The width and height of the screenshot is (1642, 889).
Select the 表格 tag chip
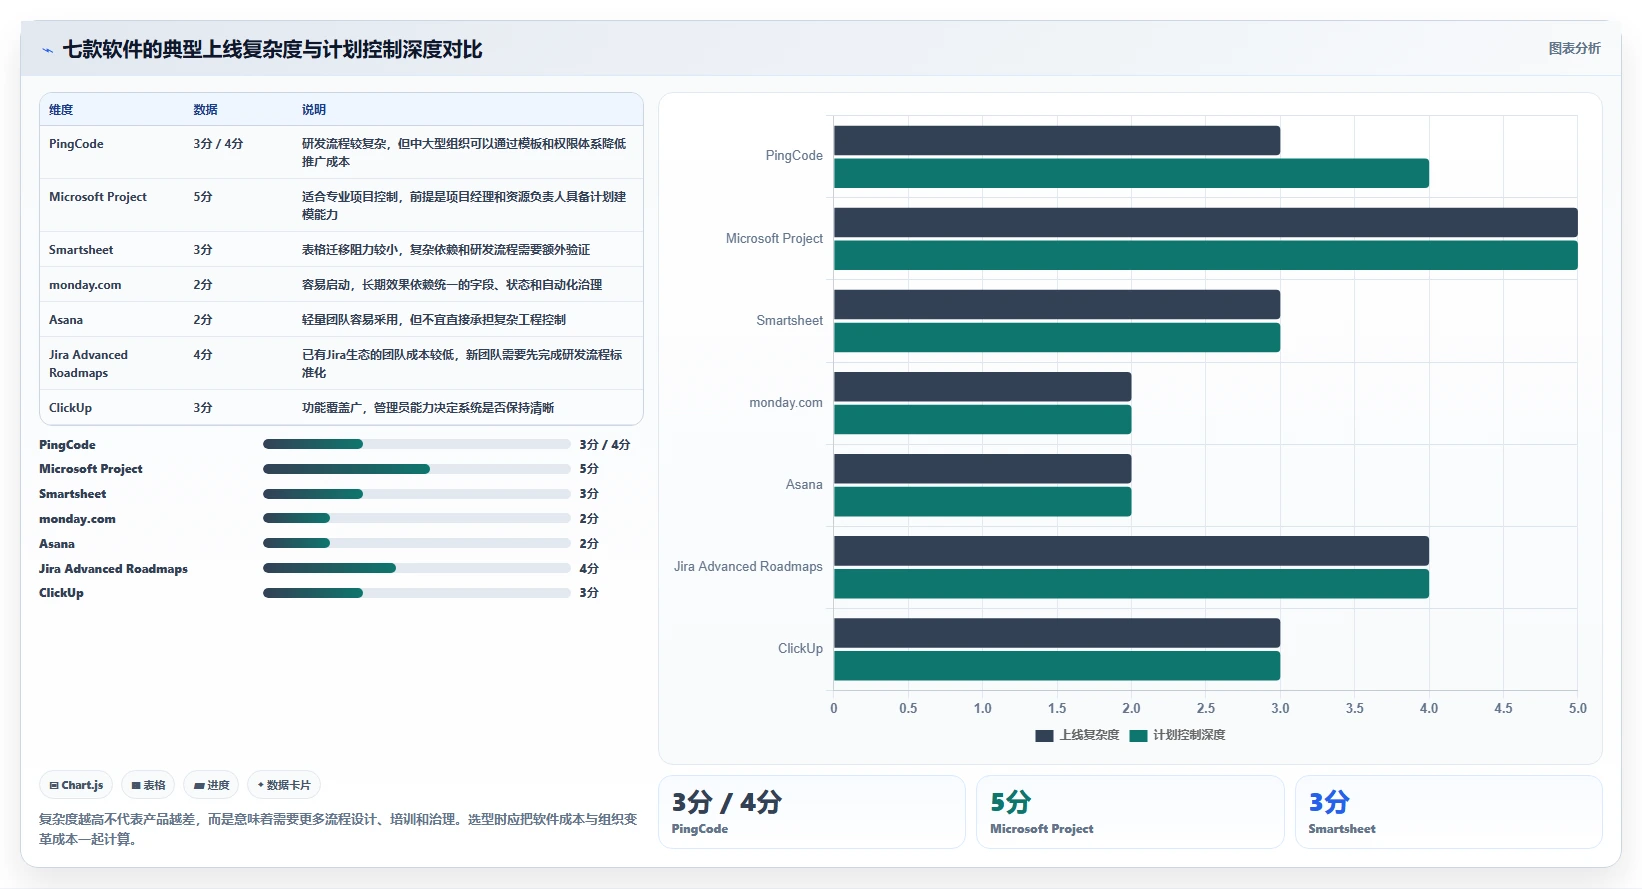click(x=148, y=785)
